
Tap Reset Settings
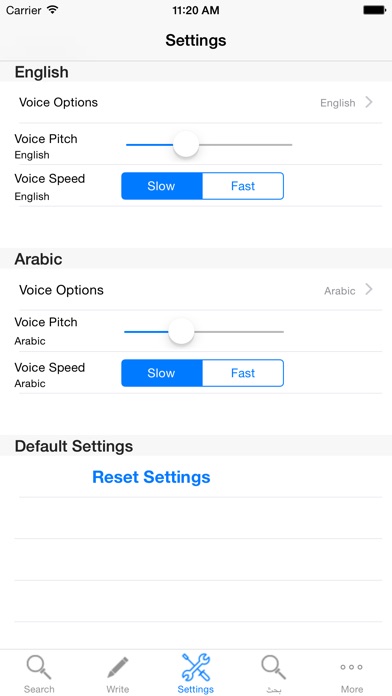[x=151, y=477]
